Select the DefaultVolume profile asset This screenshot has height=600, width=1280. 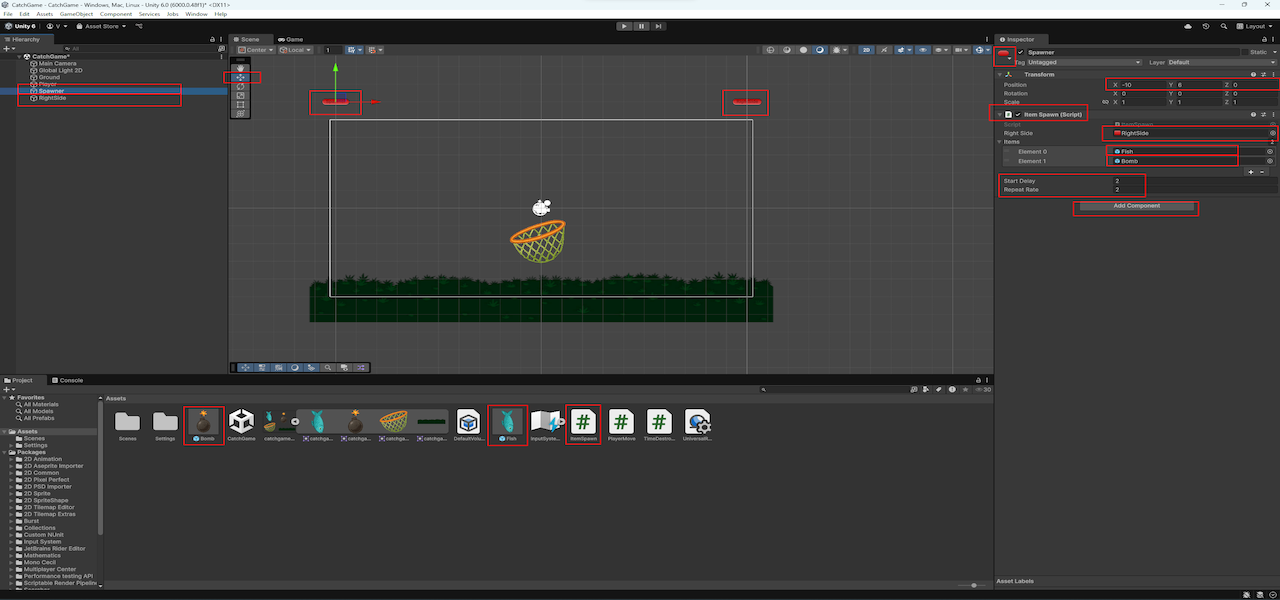click(469, 426)
